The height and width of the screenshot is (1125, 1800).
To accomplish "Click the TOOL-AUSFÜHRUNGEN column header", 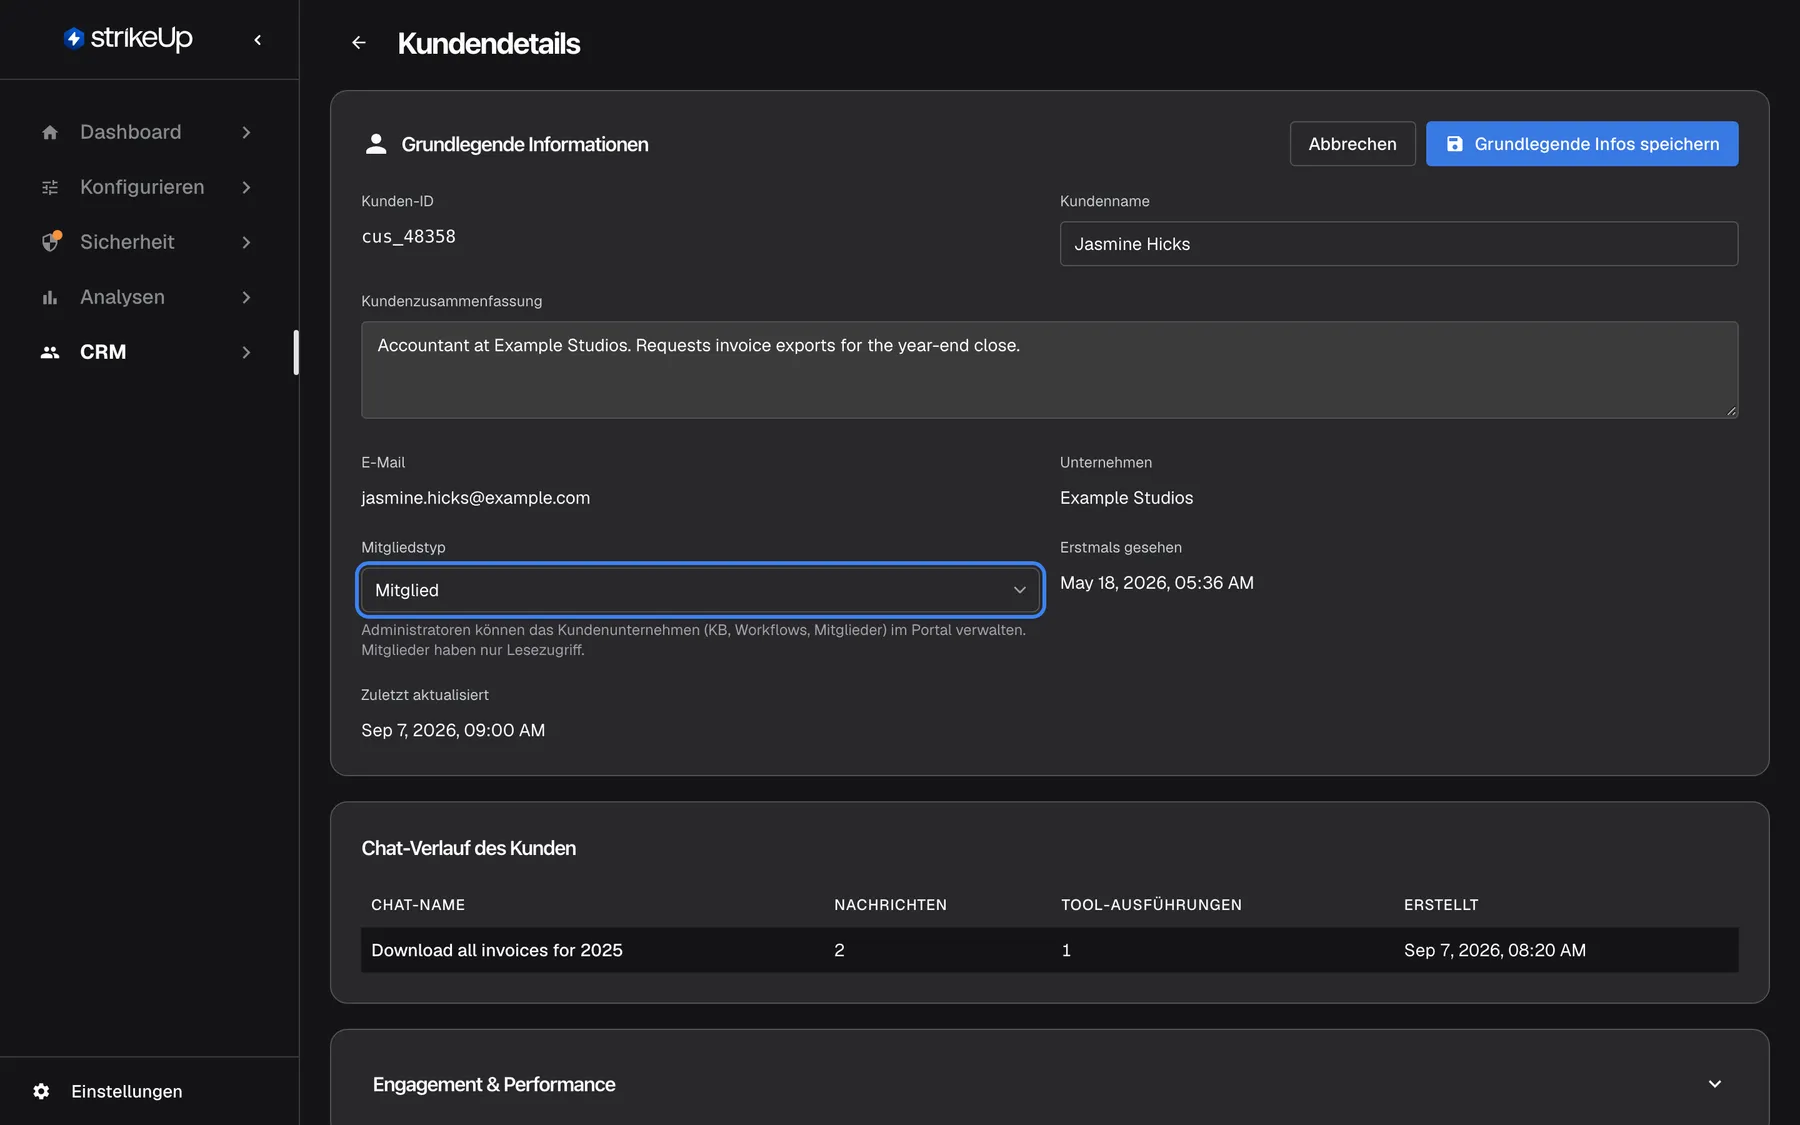I will (1151, 905).
